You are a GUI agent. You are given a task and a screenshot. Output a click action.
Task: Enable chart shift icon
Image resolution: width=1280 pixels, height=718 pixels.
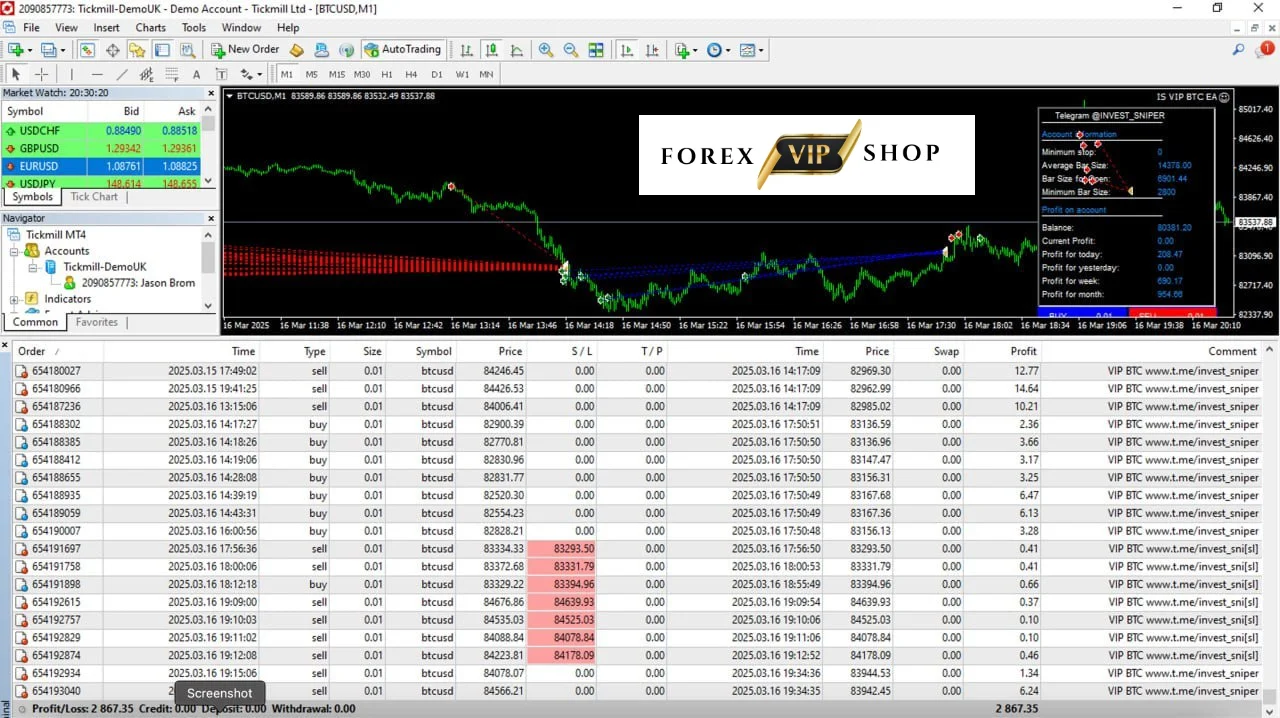[652, 50]
